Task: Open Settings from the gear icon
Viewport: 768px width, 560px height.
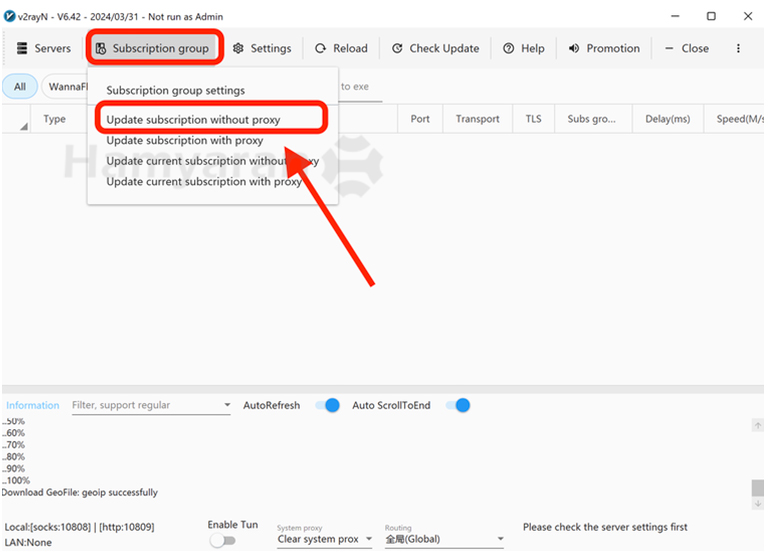Action: click(238, 48)
